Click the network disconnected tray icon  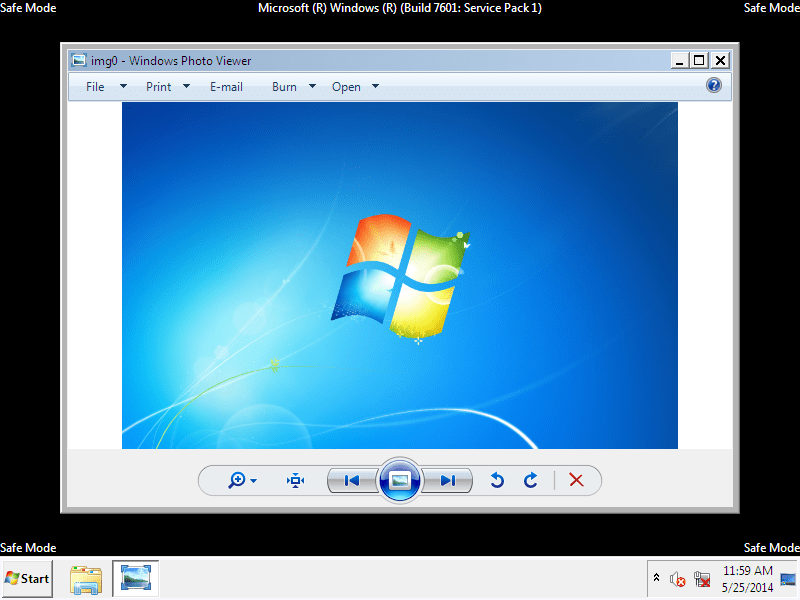pos(702,580)
